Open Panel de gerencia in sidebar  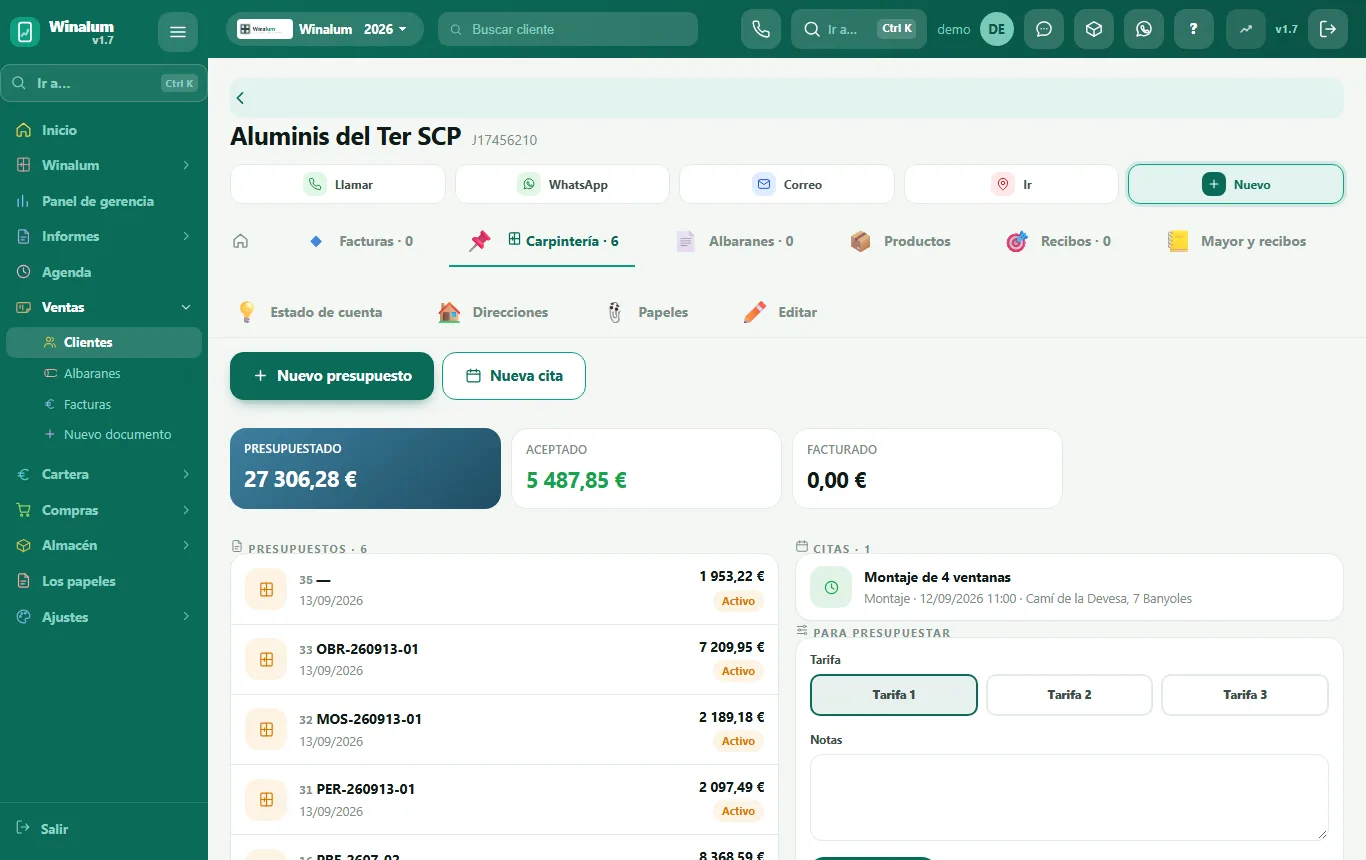tap(104, 201)
